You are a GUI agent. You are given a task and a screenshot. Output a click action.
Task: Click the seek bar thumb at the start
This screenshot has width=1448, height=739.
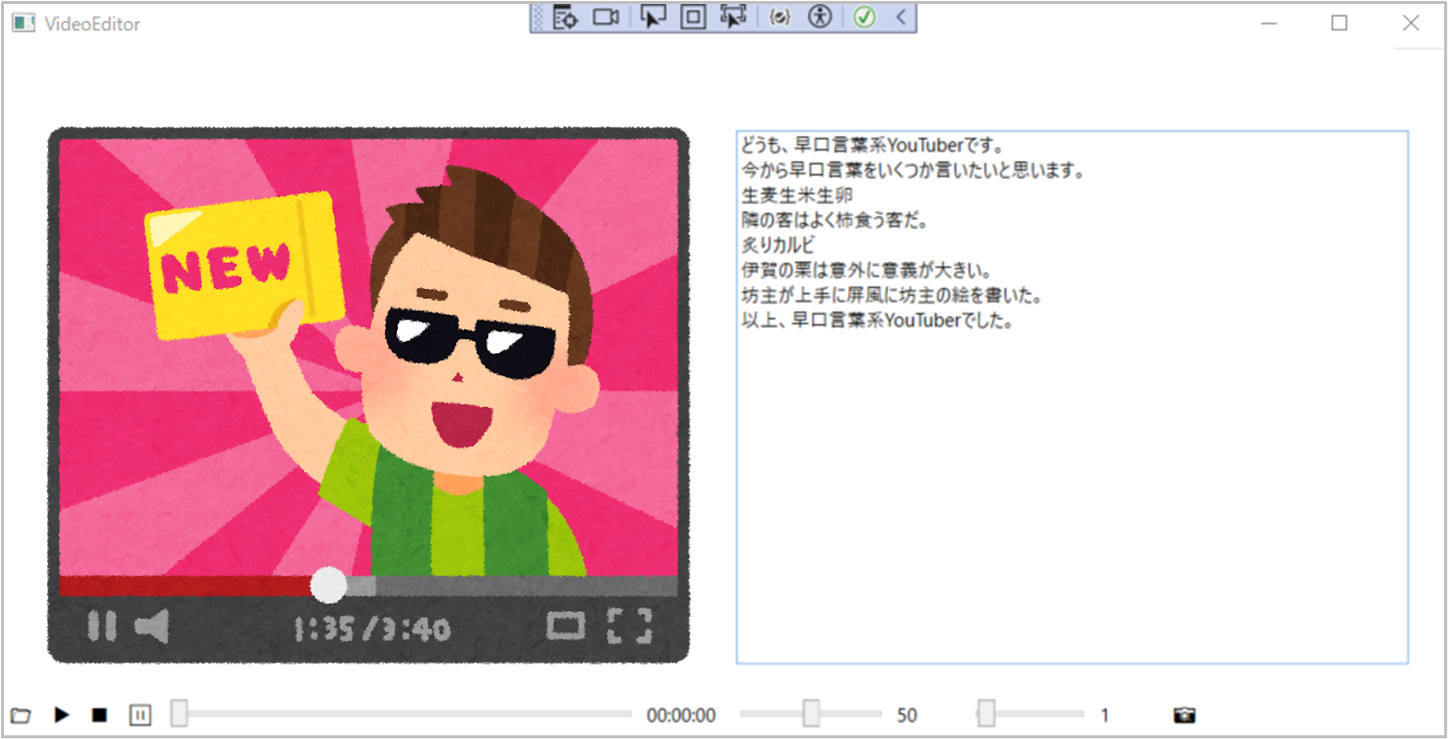tap(179, 714)
